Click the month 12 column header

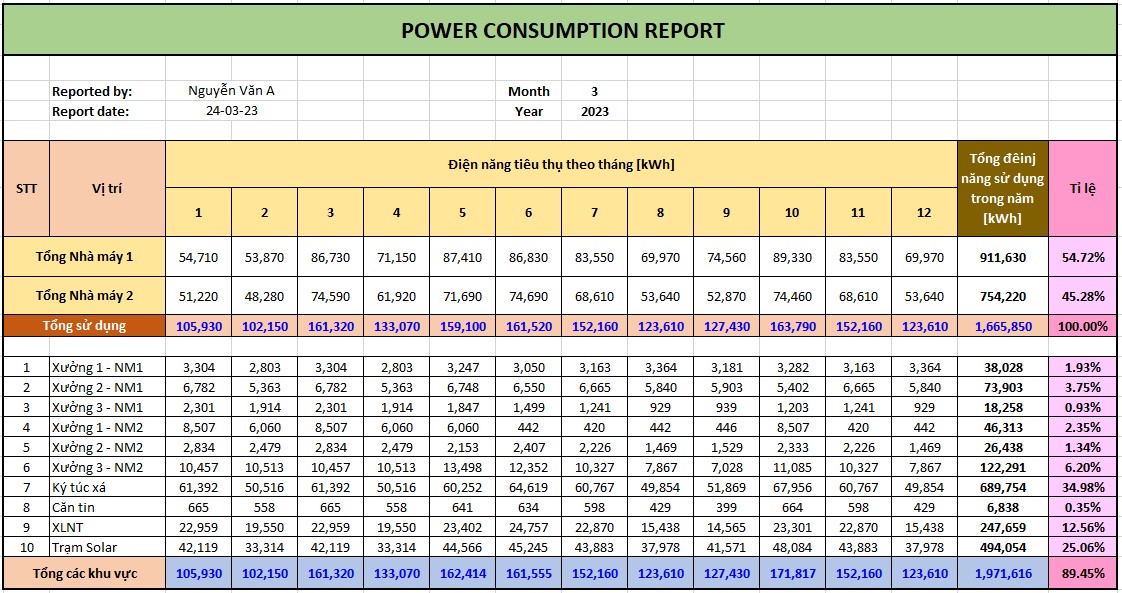coord(924,212)
